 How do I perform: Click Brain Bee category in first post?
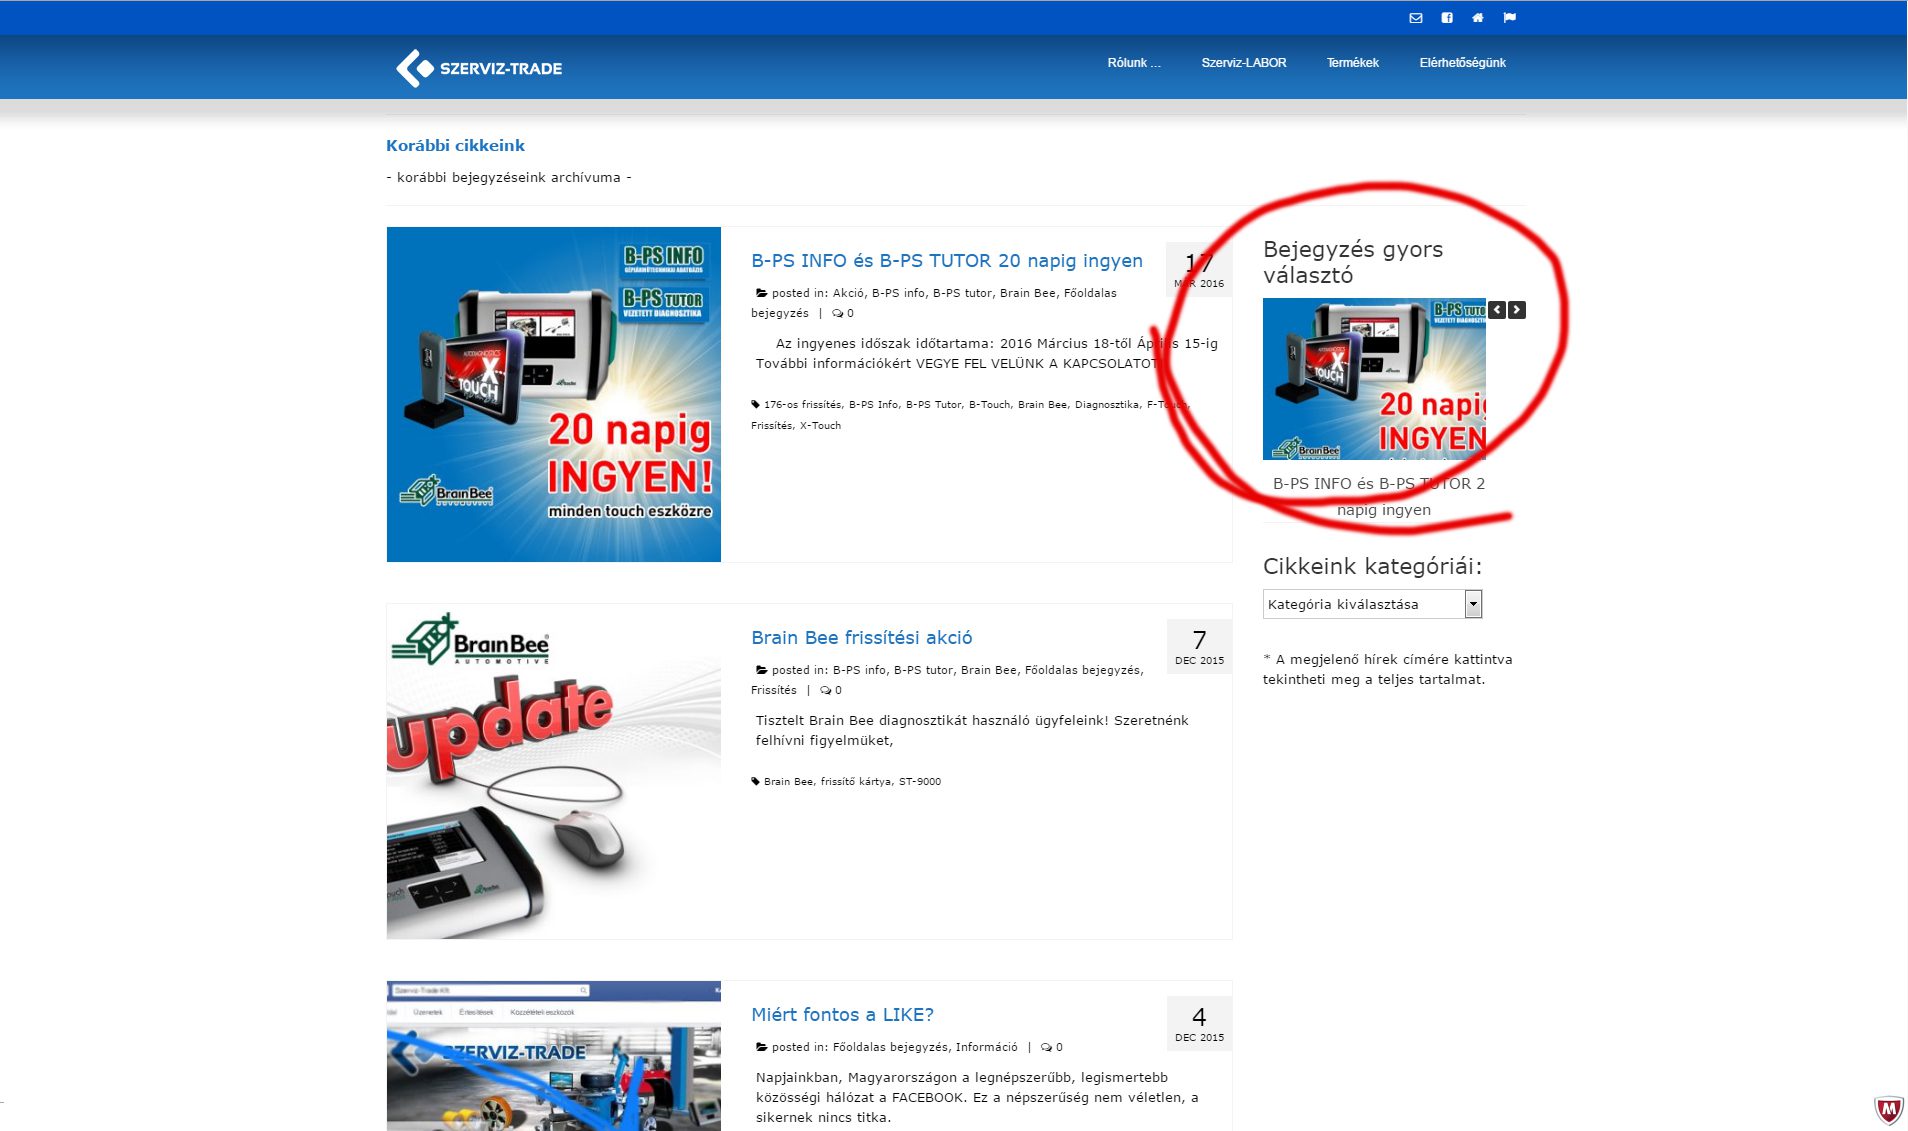click(x=1027, y=293)
